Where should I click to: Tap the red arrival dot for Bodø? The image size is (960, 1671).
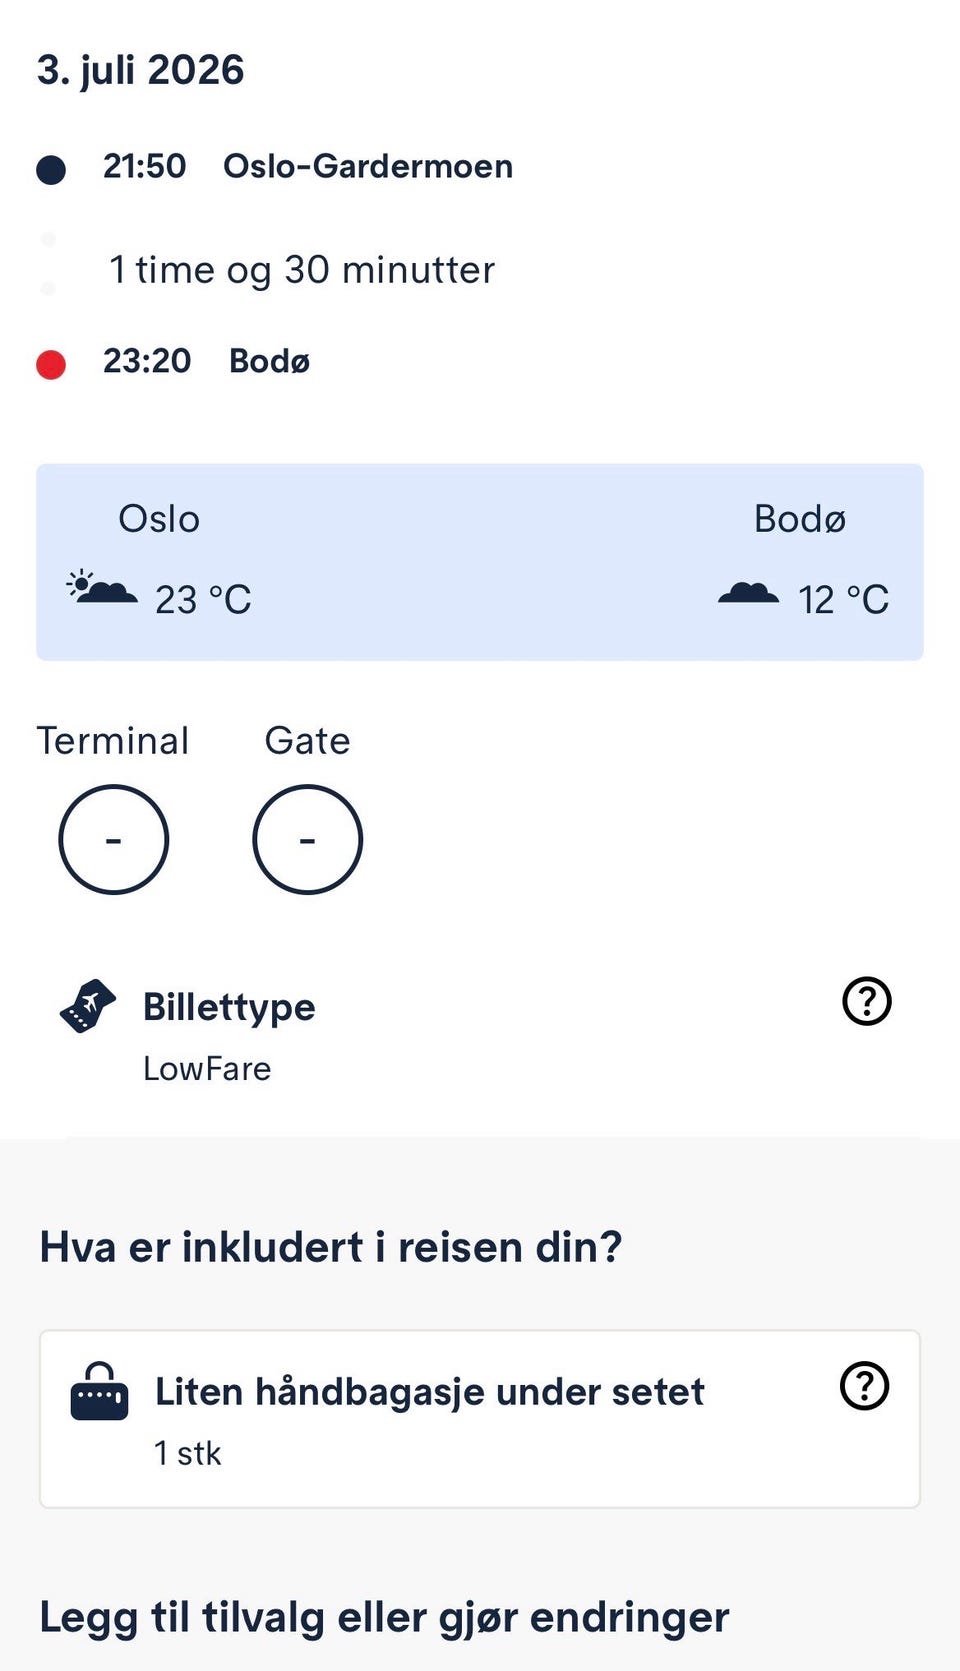[x=51, y=365]
